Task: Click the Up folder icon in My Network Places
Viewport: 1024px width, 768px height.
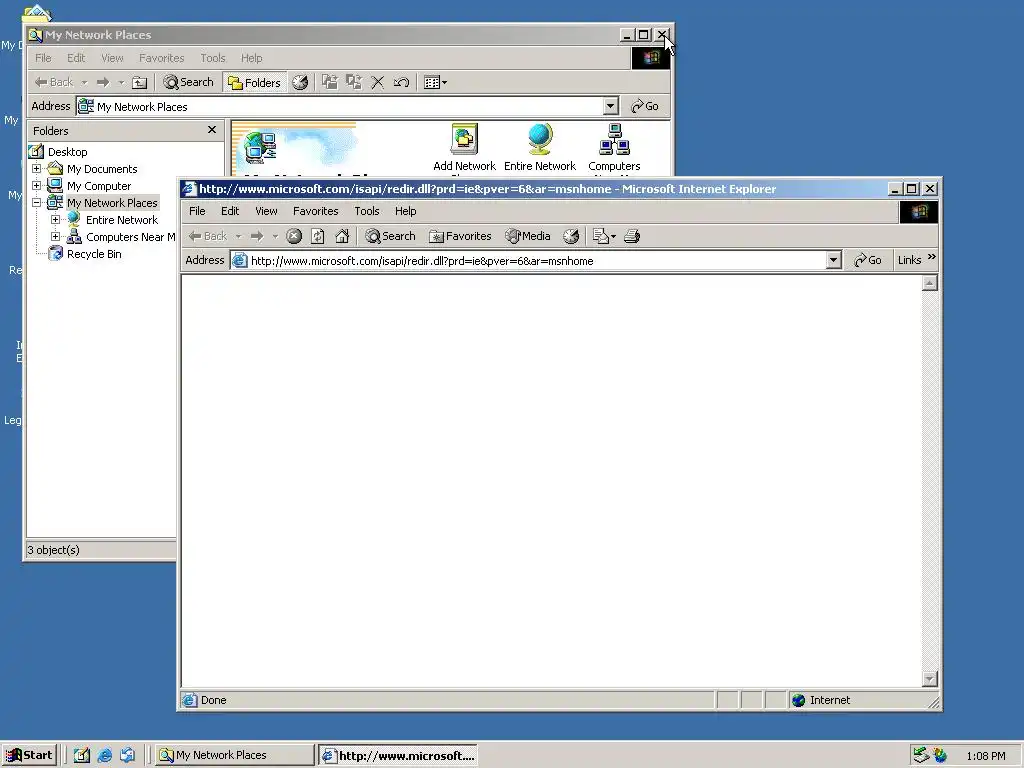Action: click(140, 82)
